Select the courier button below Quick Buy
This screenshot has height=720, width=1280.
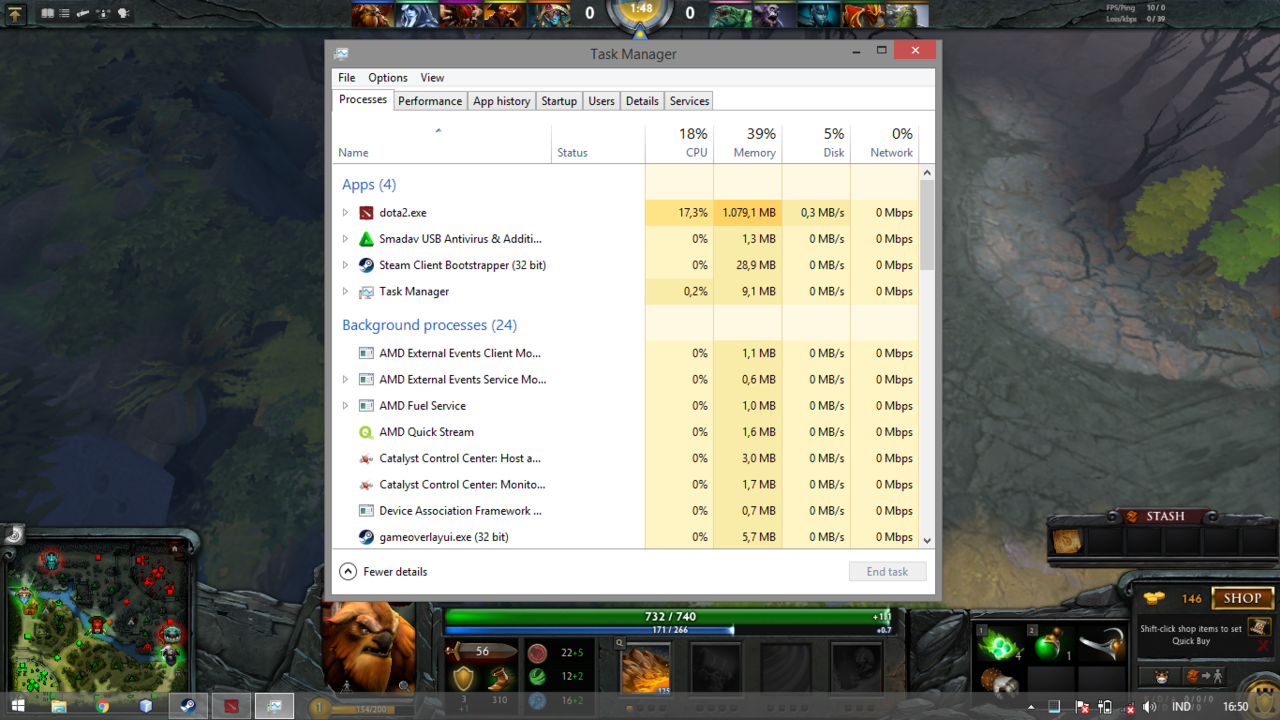[x=1161, y=677]
